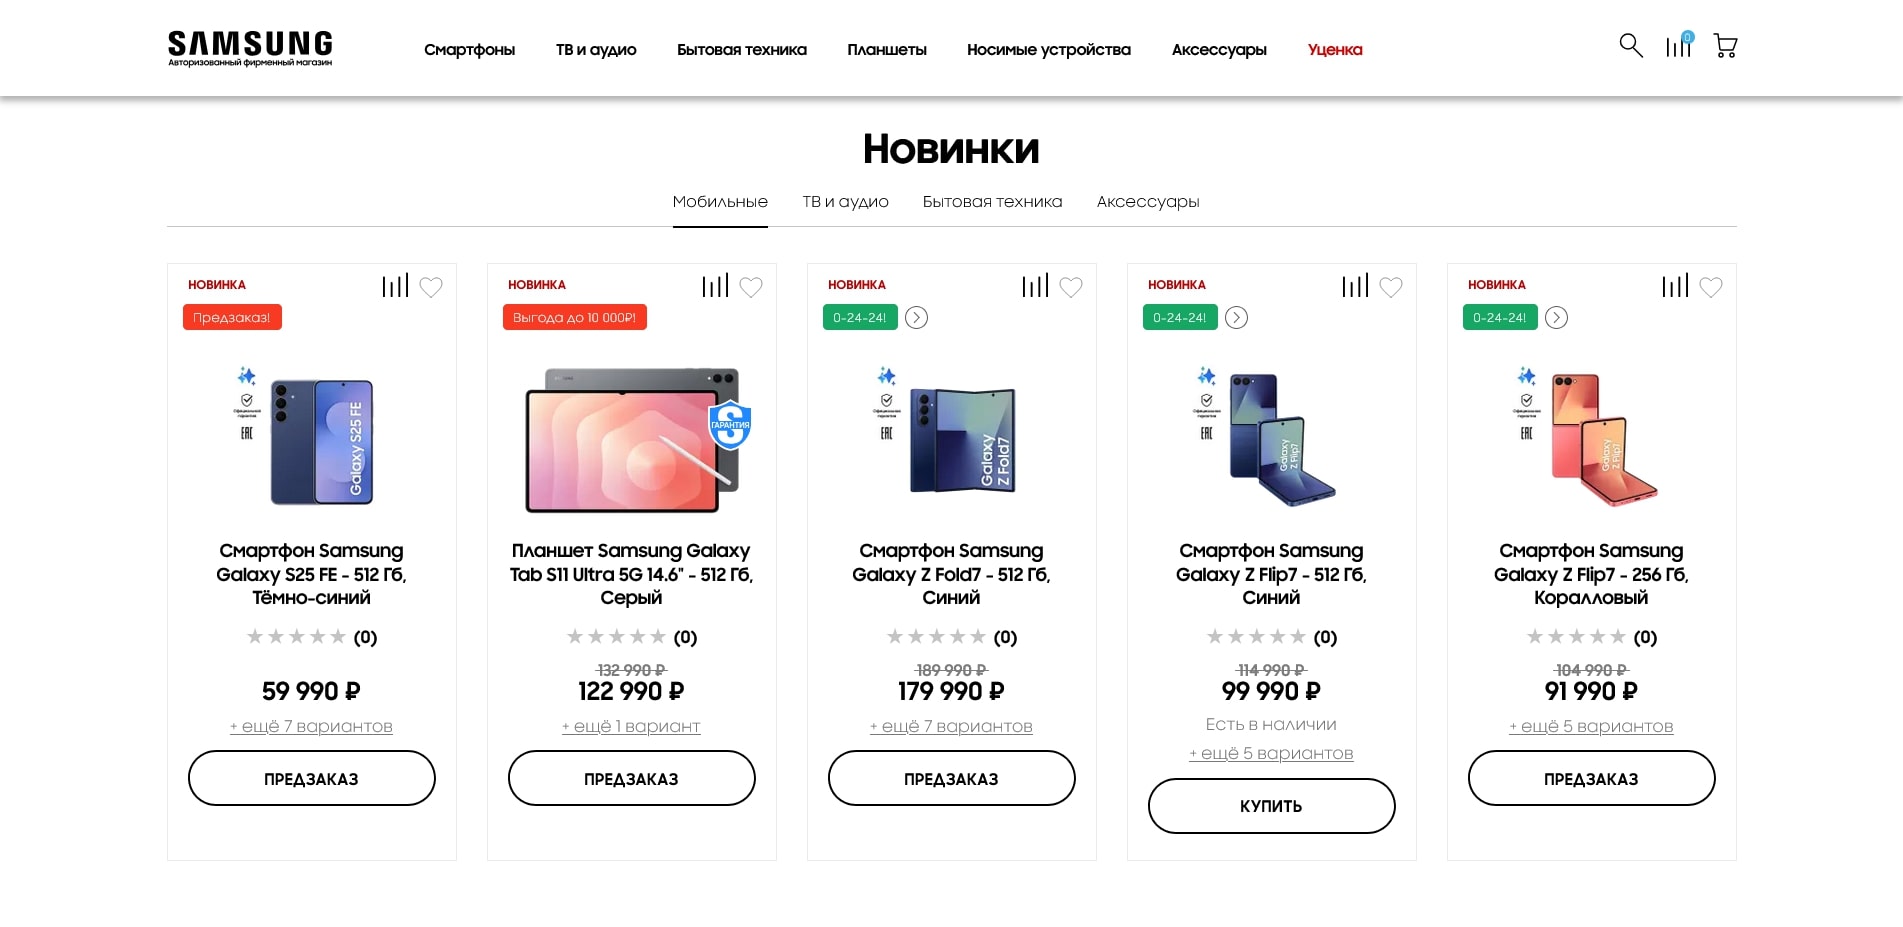
Task: Click the Samsung logo
Action: point(250,48)
